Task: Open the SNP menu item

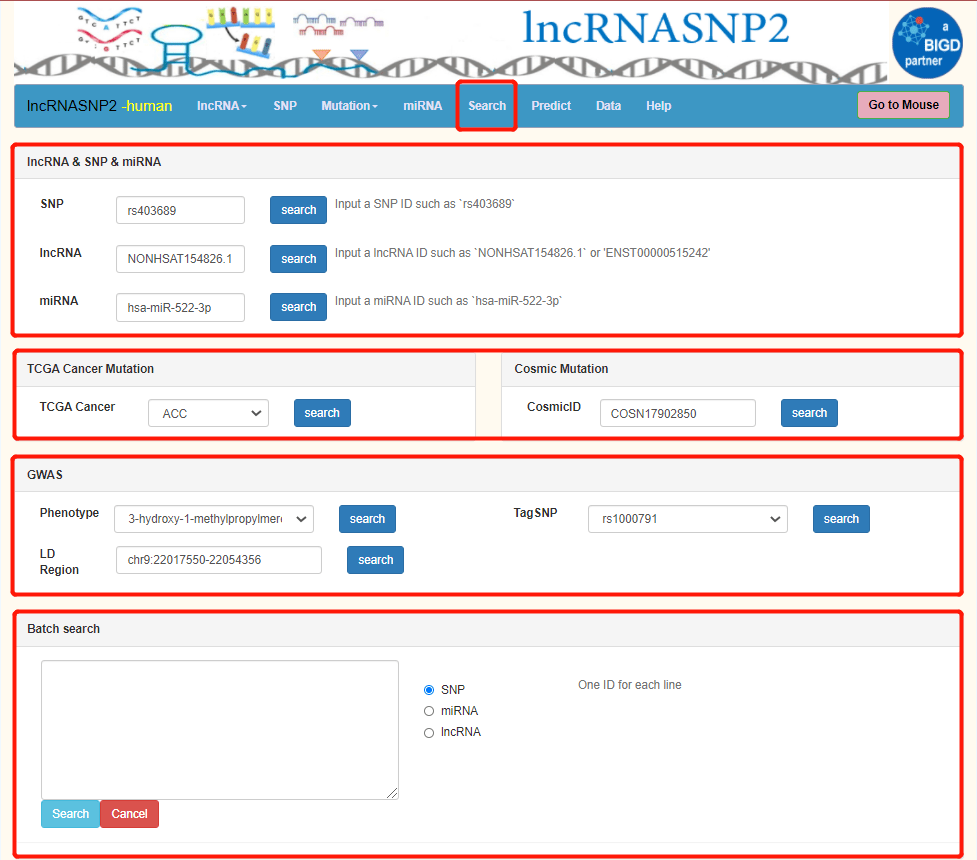Action: 285,106
